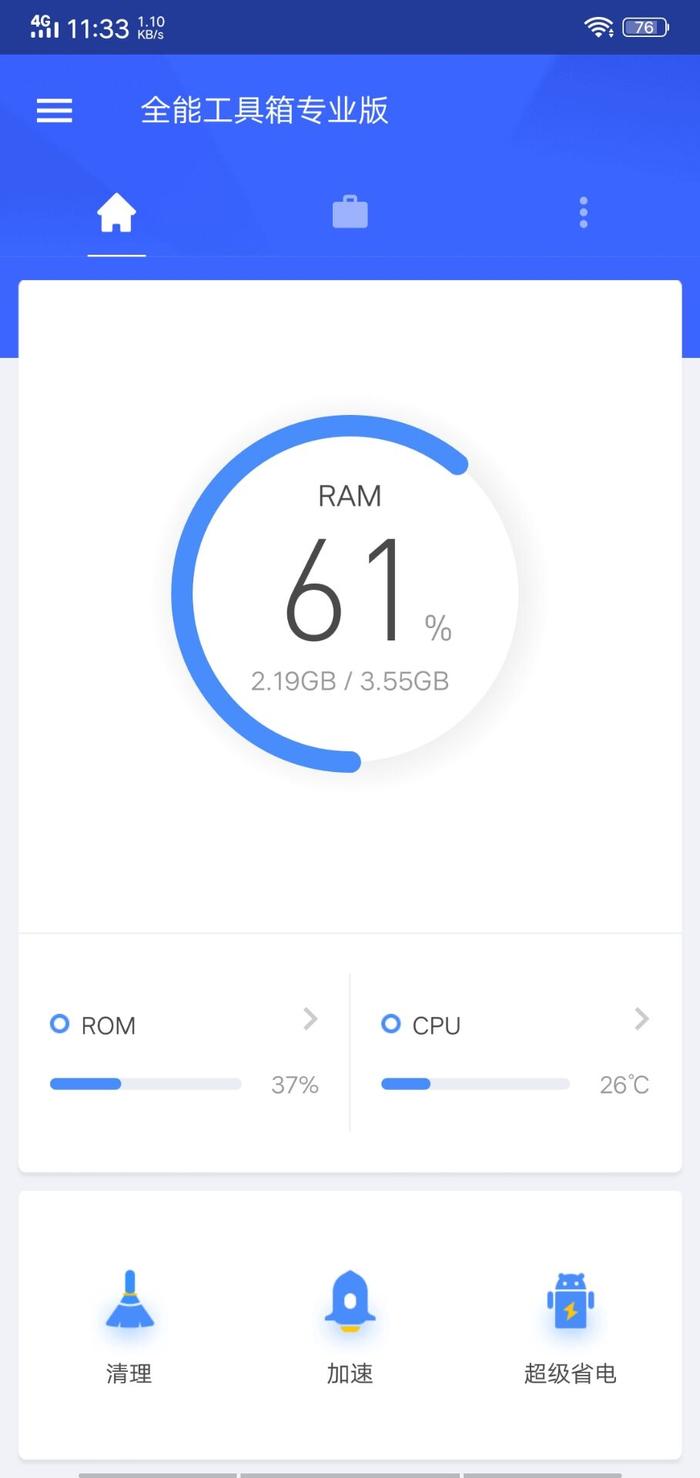Tap the 加速 label text

350,1374
